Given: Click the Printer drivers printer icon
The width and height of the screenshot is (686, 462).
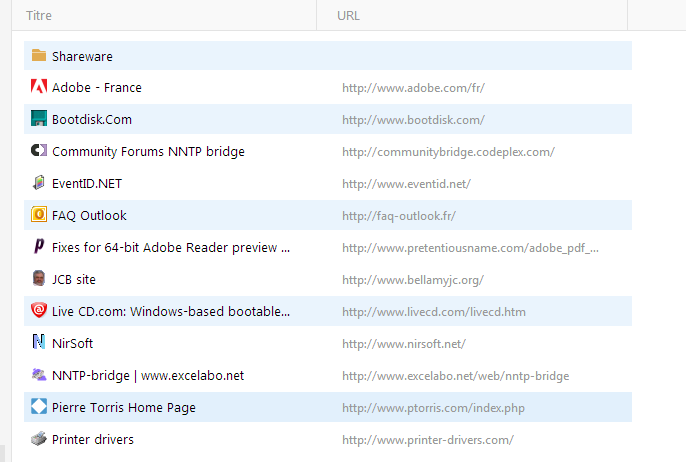Looking at the screenshot, I should click(x=38, y=438).
